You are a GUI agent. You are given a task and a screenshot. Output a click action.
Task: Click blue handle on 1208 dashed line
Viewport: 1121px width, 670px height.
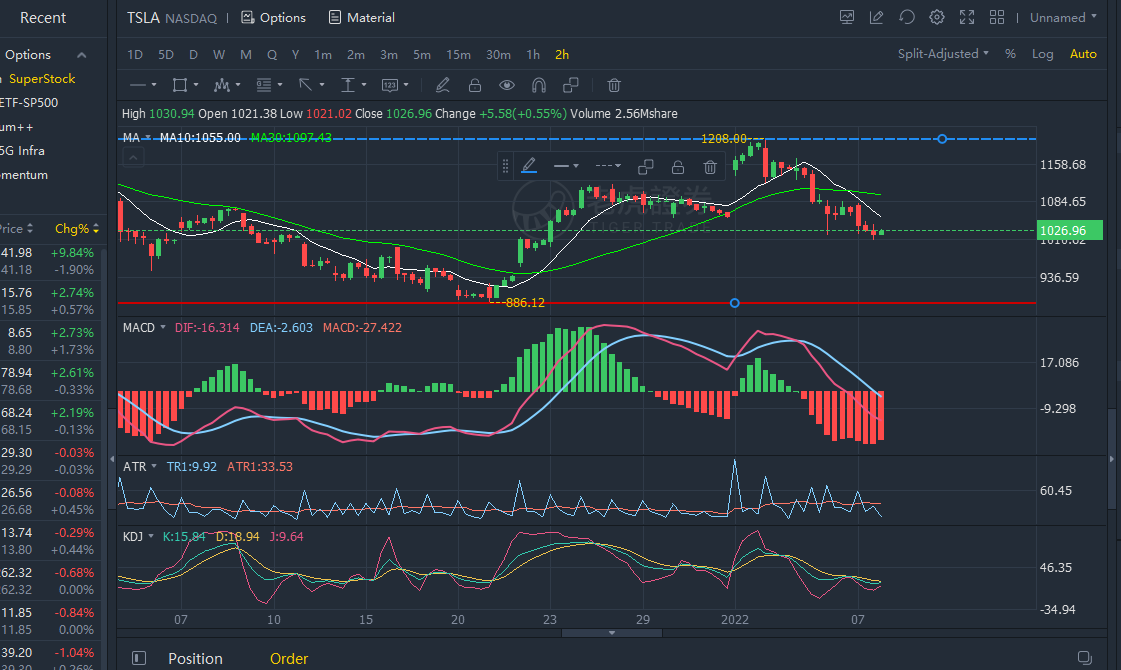942,139
